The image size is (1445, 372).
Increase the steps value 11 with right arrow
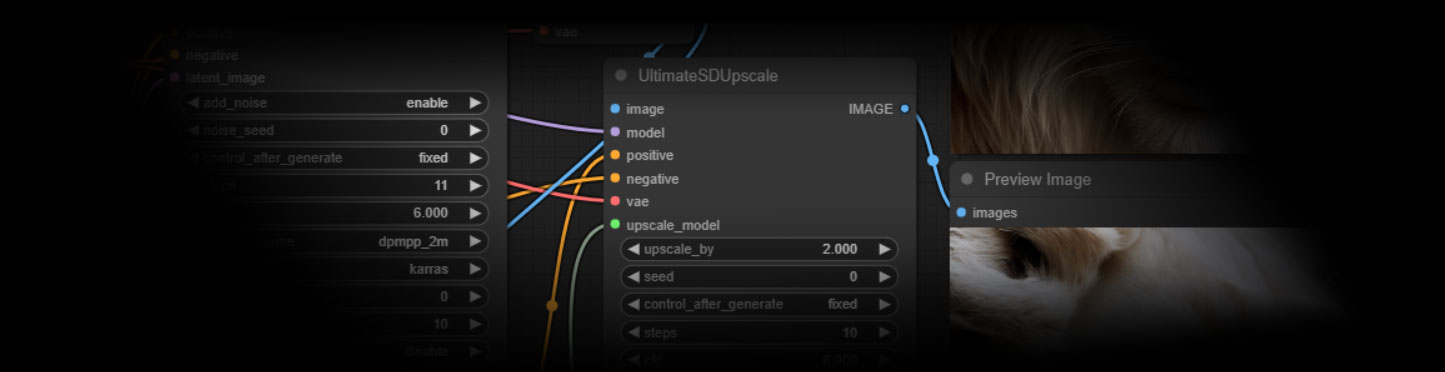(475, 185)
